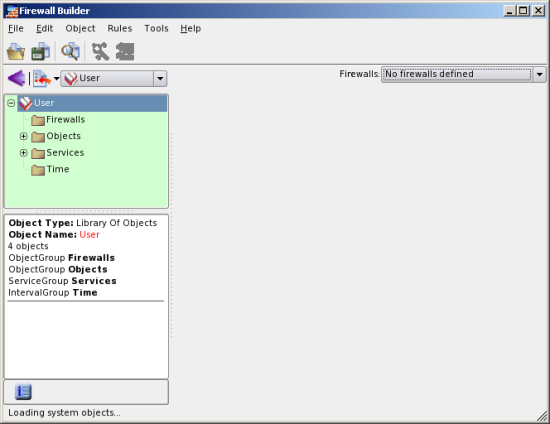Click the blue info list icon

[x=24, y=392]
